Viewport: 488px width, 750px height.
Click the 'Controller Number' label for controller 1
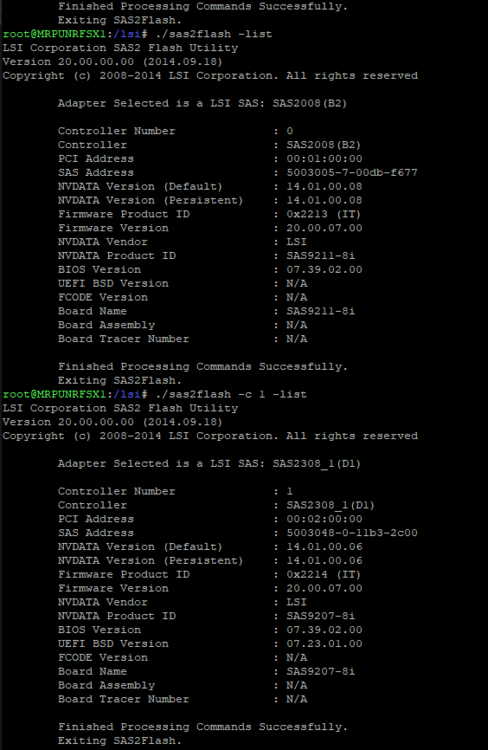coord(116,491)
